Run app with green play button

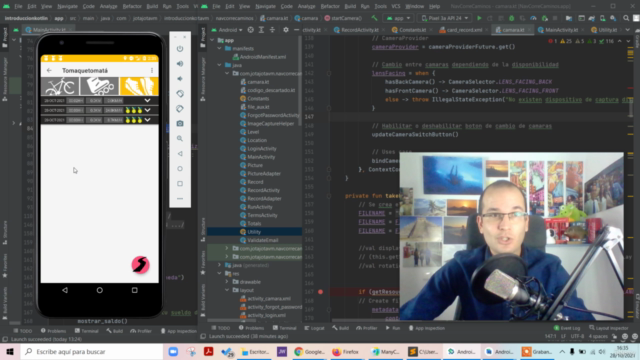coord(479,18)
